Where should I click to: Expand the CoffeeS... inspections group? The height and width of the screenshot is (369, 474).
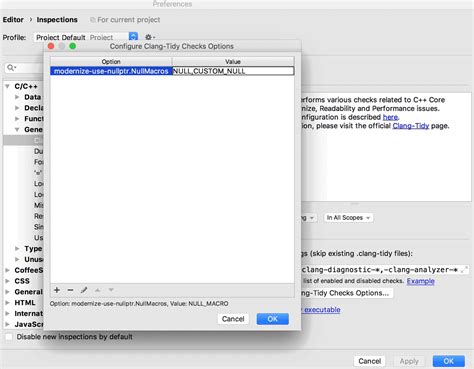coord(7,270)
